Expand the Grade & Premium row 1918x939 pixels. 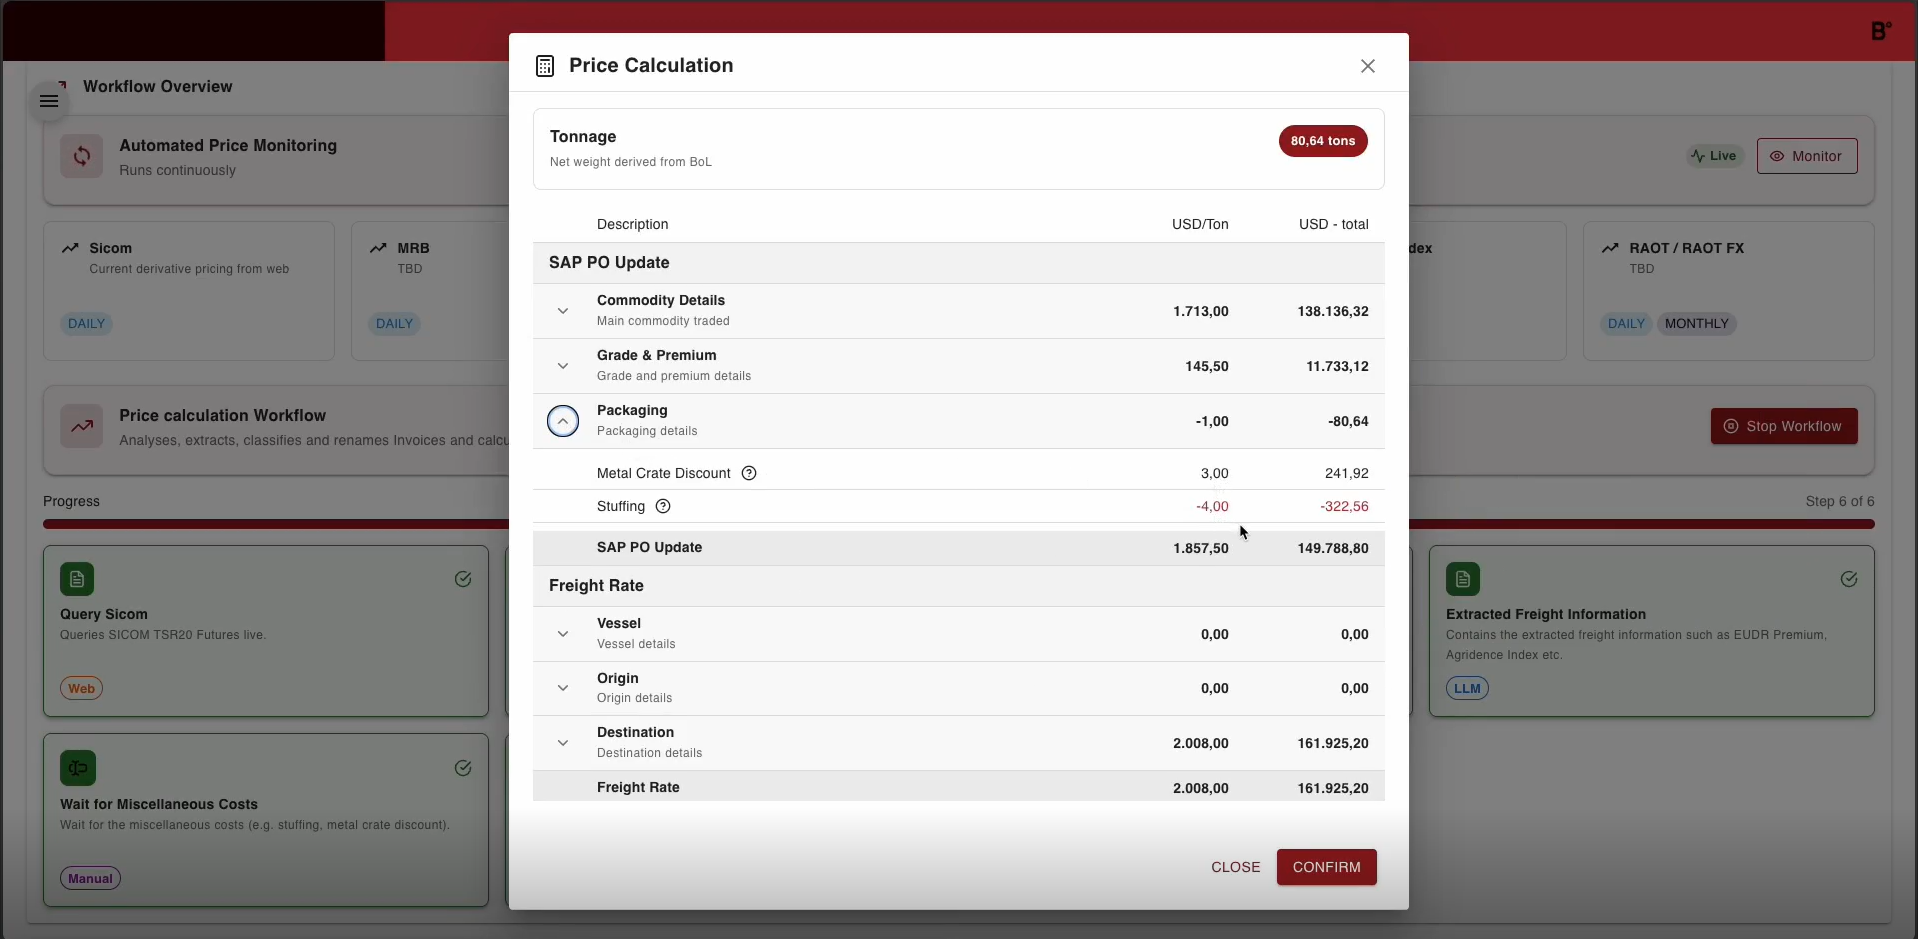coord(563,366)
